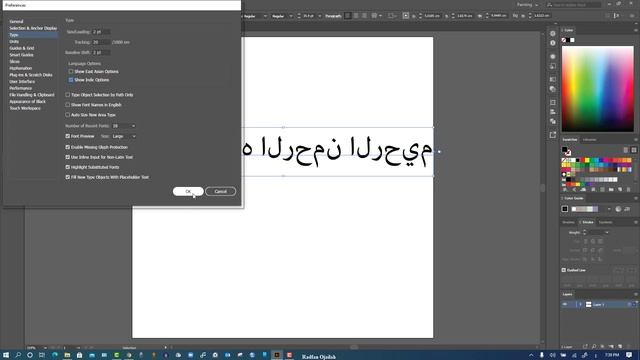This screenshot has height=360, width=640.
Task: Toggle the Font Preview checkbox
Action: pyautogui.click(x=68, y=136)
